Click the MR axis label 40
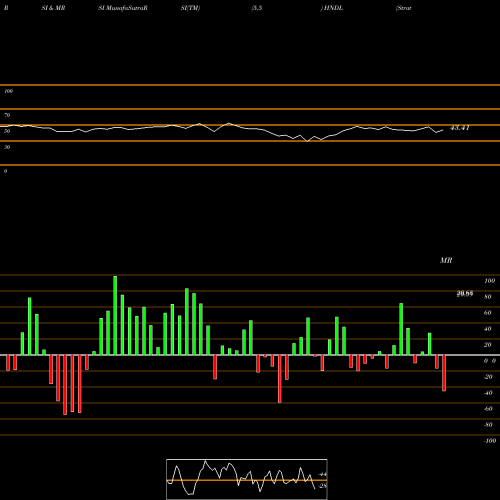 [488, 329]
